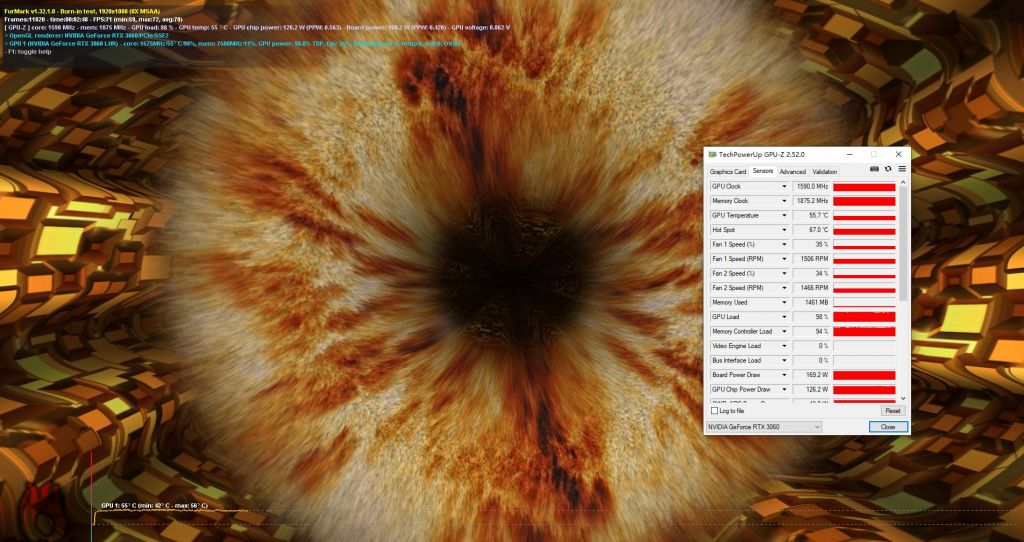Open the GPU Temperature sensor dropdown arrow
The height and width of the screenshot is (542, 1024).
point(784,216)
